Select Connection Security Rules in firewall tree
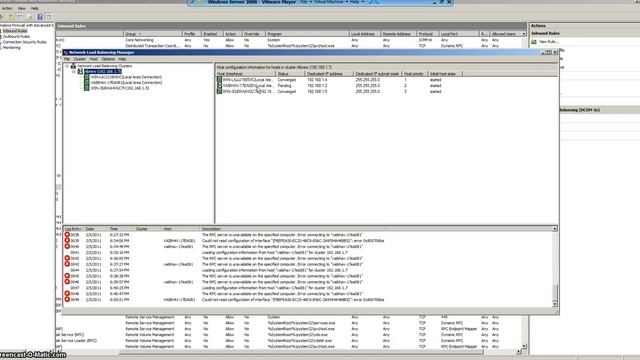Viewport: 640px width, 360px height. click(x=24, y=42)
